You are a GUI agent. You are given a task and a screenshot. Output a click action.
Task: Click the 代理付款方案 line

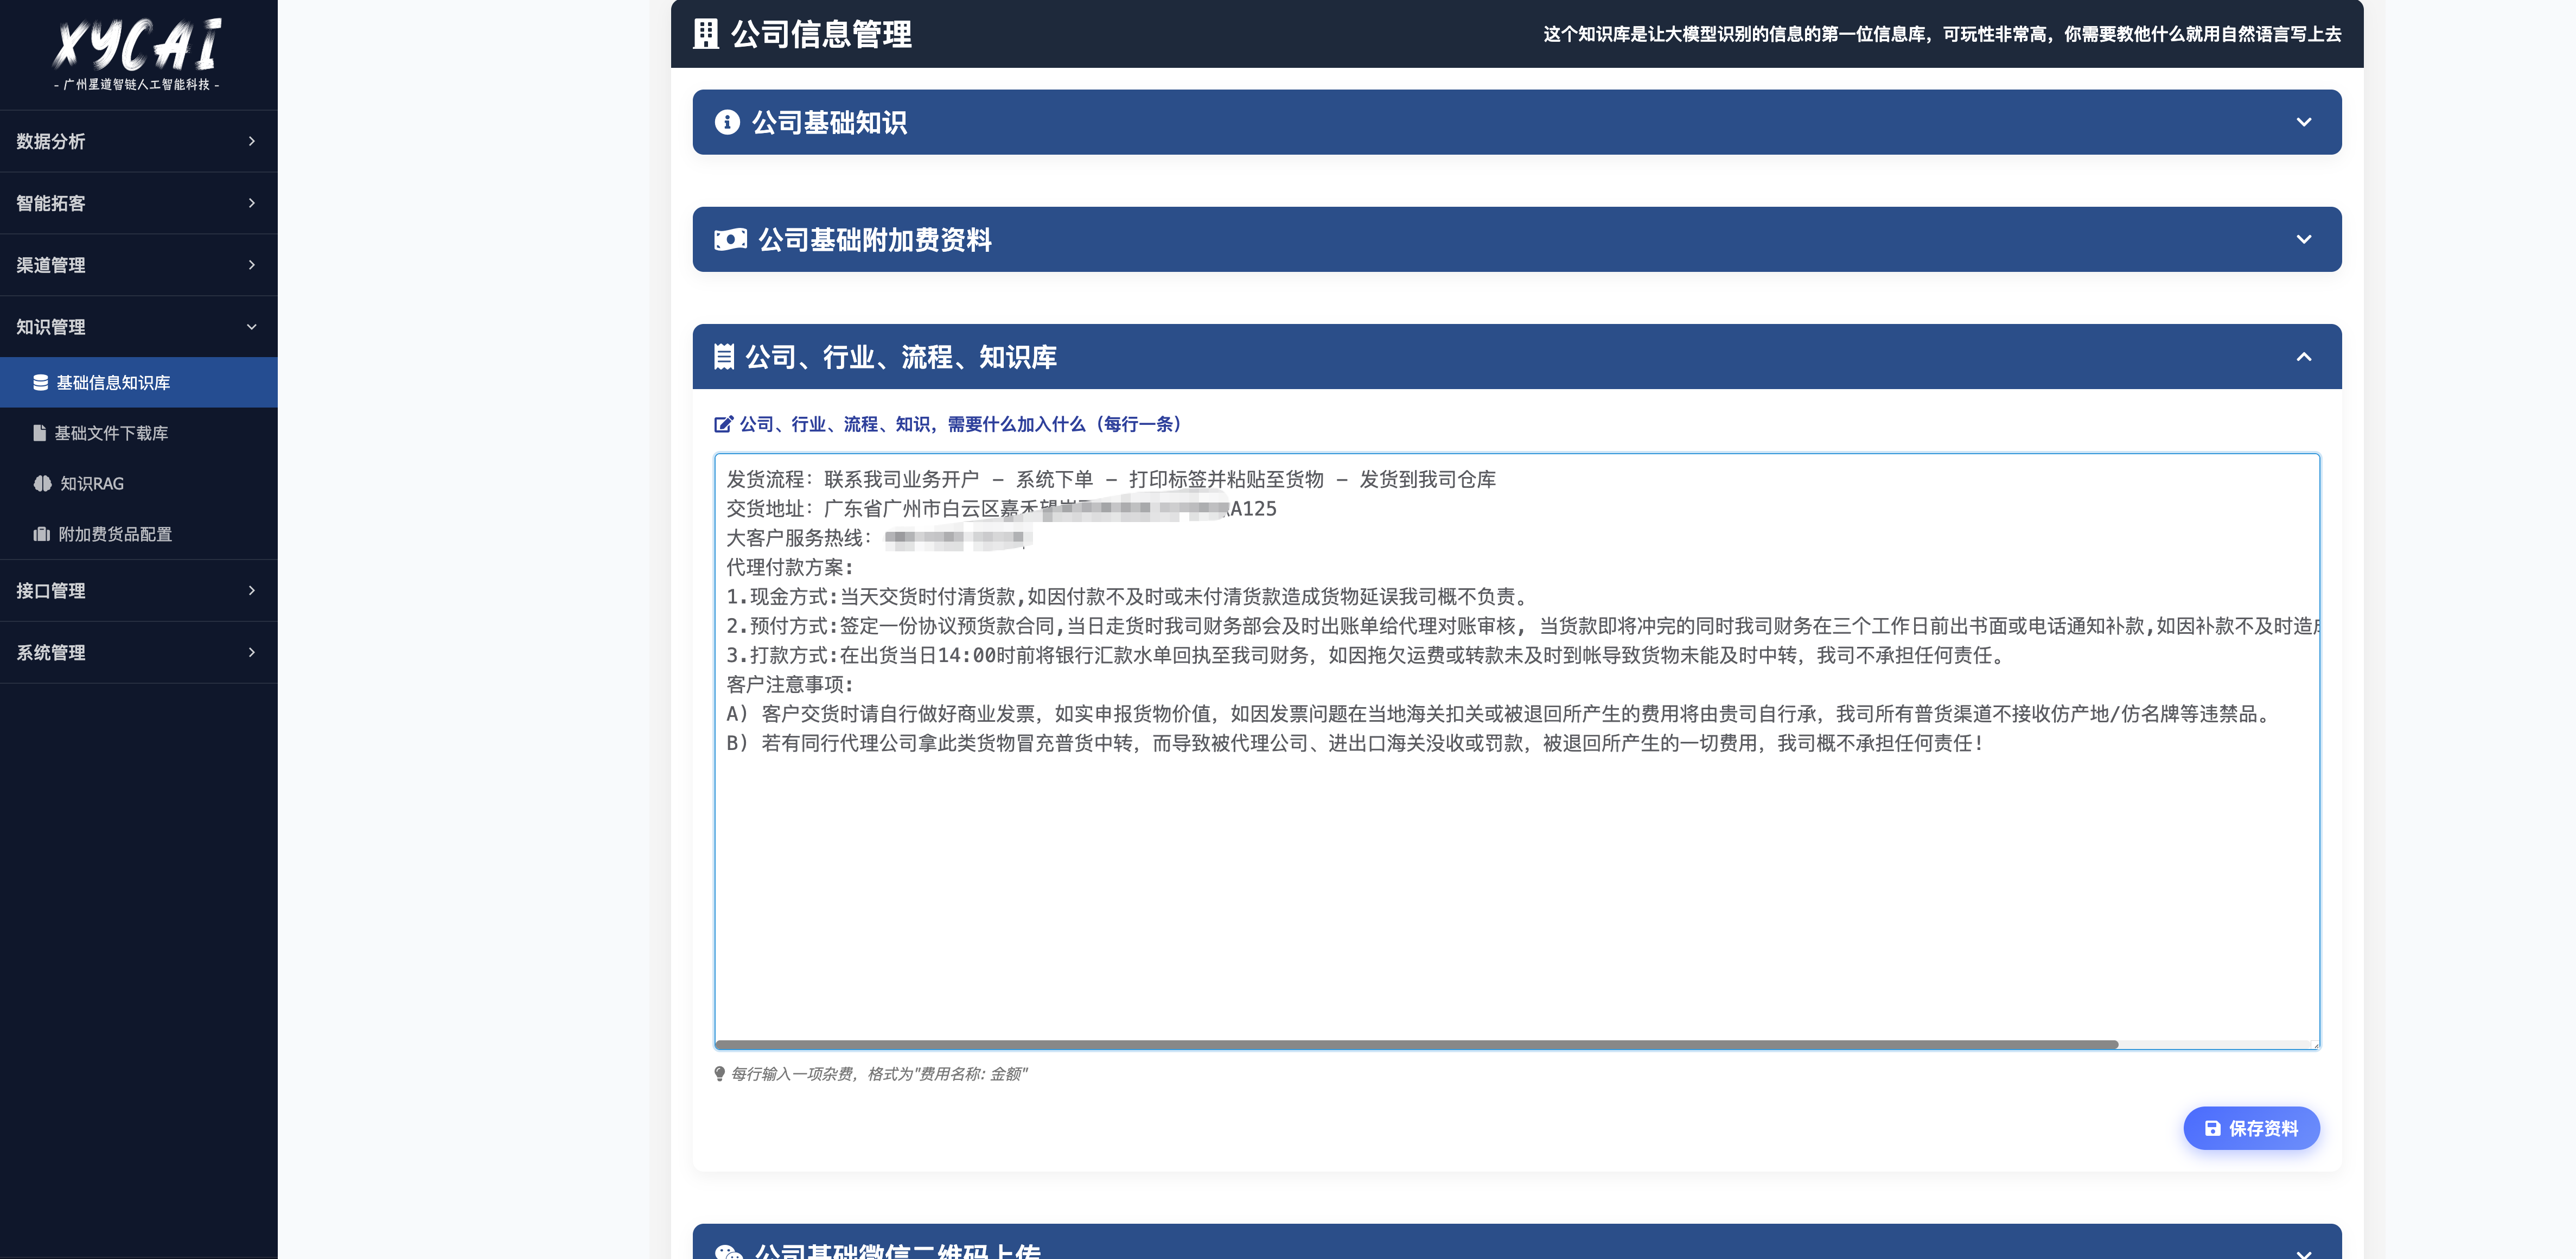[790, 567]
